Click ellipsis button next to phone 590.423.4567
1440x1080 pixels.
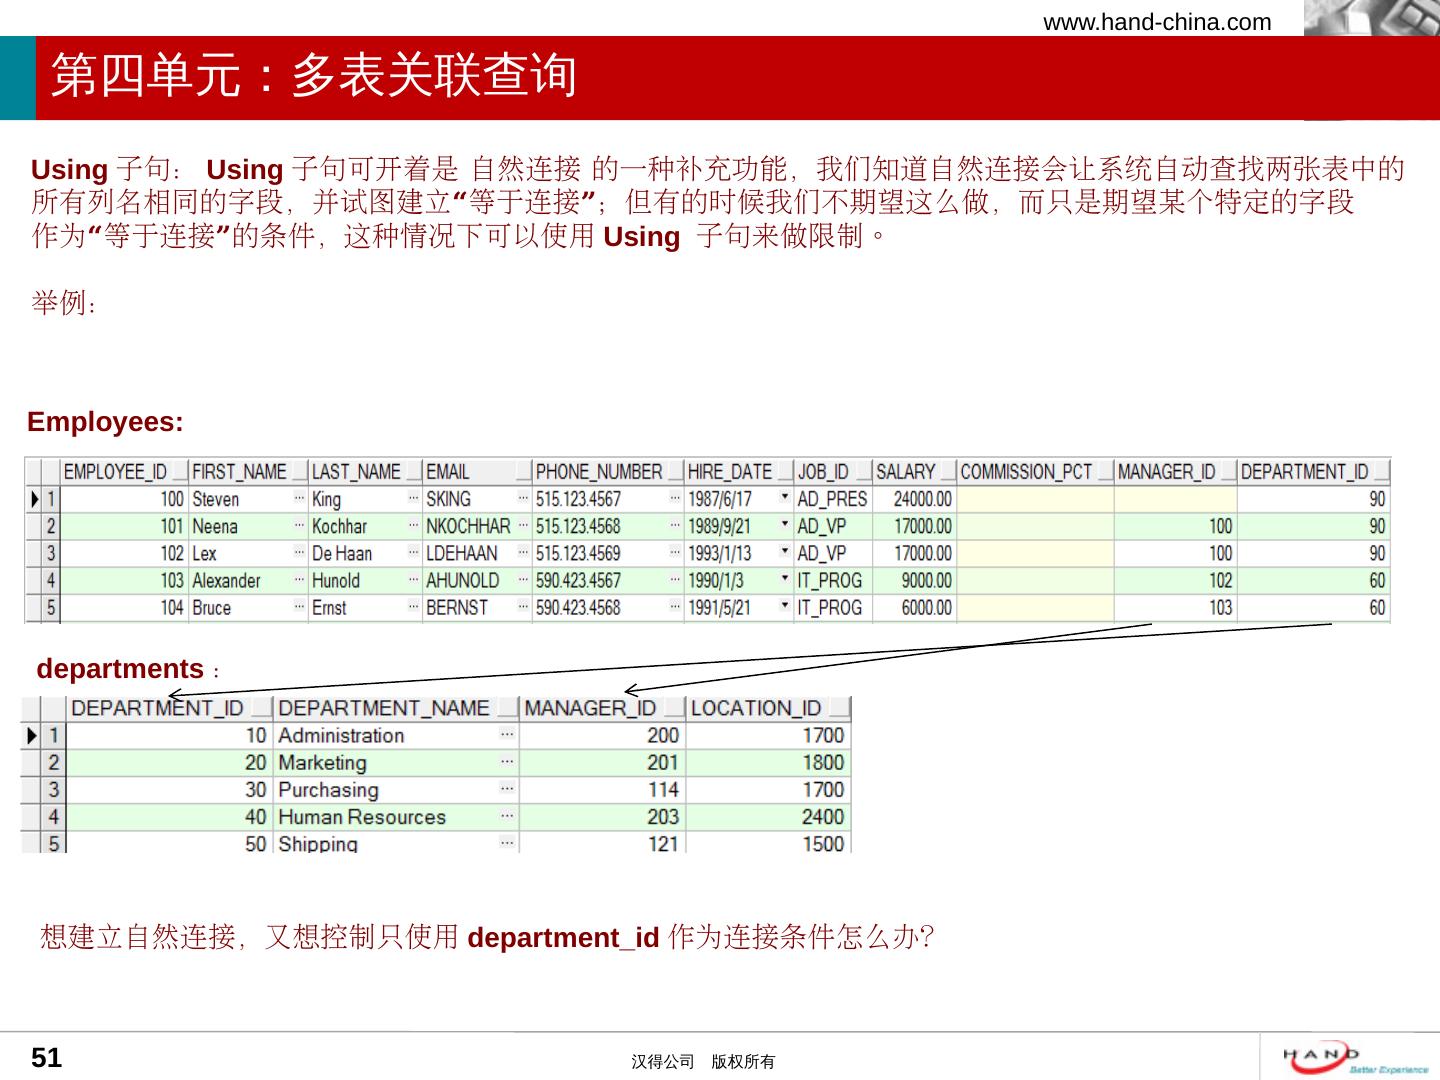(675, 580)
